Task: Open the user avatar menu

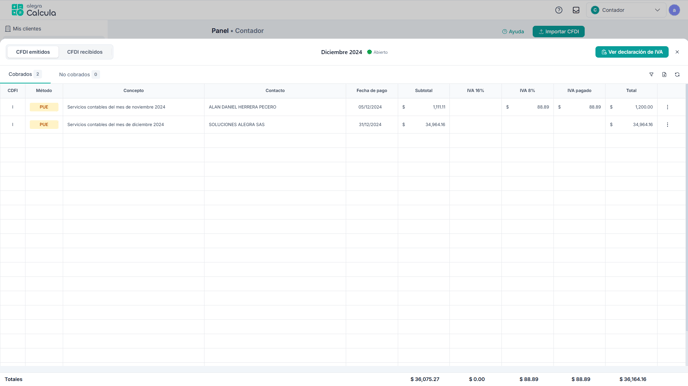Action: coord(674,10)
